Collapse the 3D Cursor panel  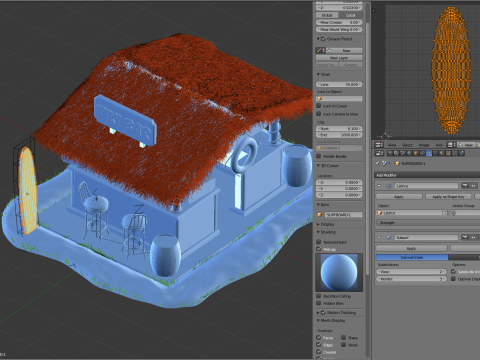(318, 166)
